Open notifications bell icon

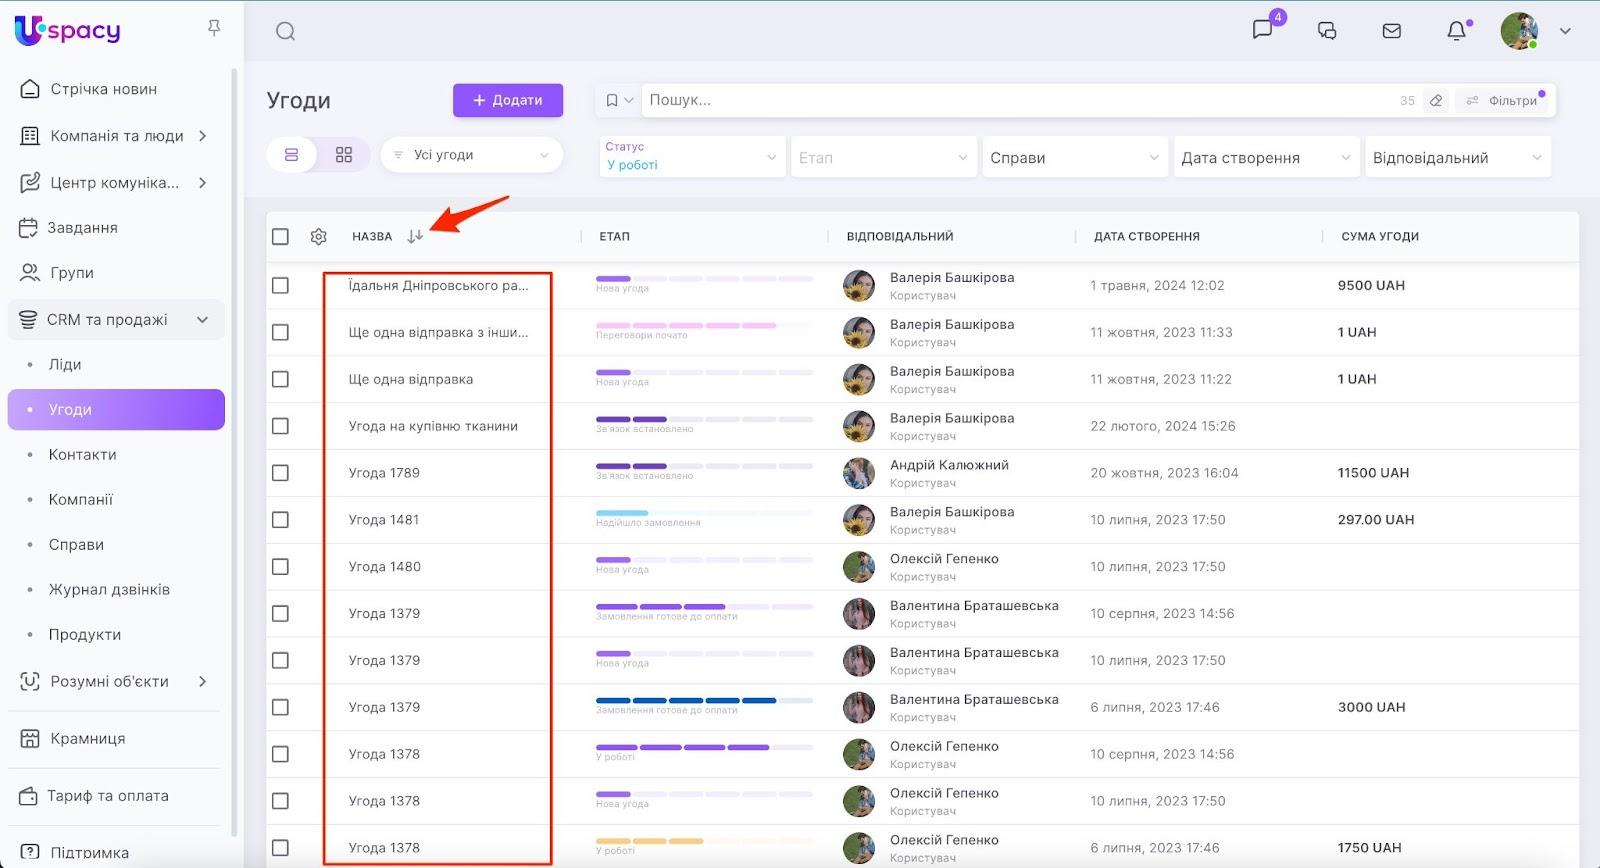1456,31
